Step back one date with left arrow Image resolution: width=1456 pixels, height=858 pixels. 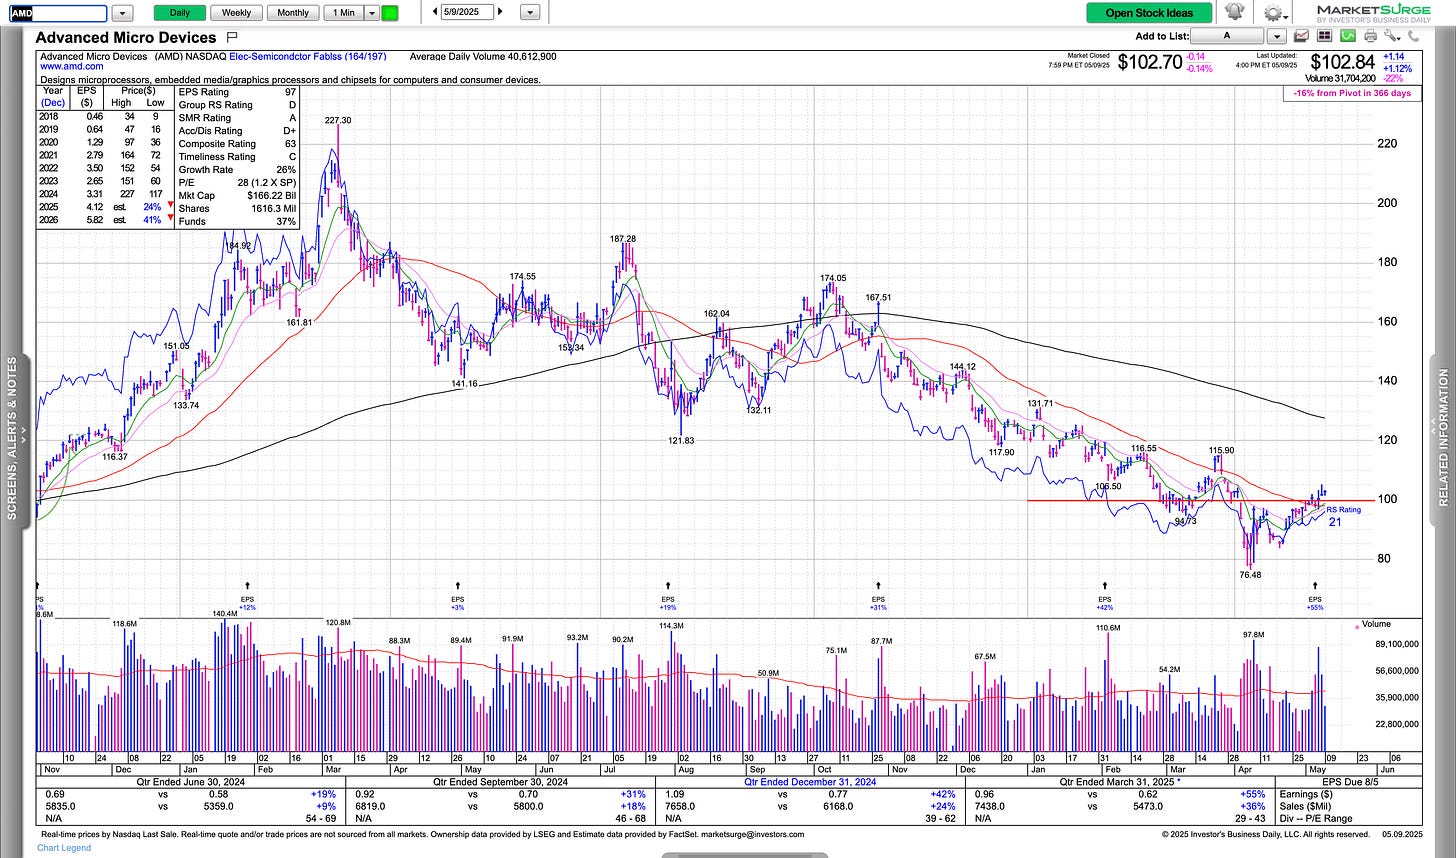pyautogui.click(x=435, y=12)
